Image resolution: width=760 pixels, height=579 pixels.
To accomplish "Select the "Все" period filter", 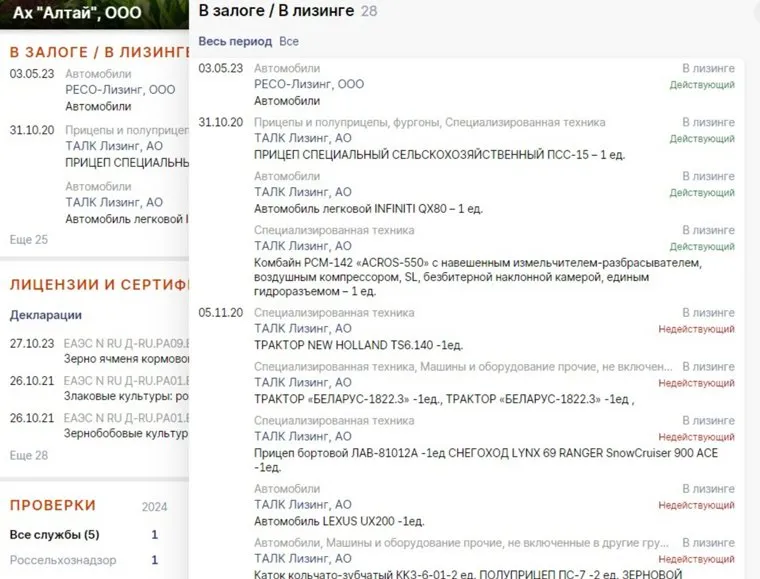I will tap(289, 42).
